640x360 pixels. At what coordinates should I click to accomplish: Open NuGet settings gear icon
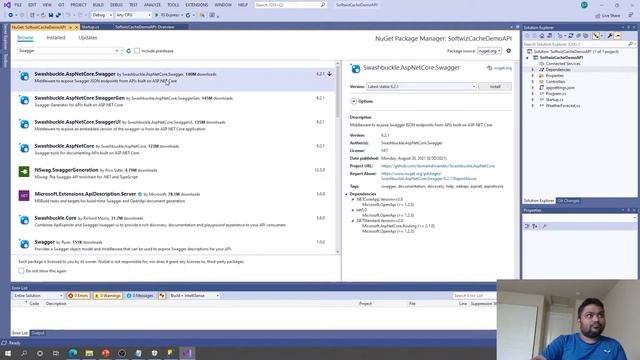click(509, 51)
